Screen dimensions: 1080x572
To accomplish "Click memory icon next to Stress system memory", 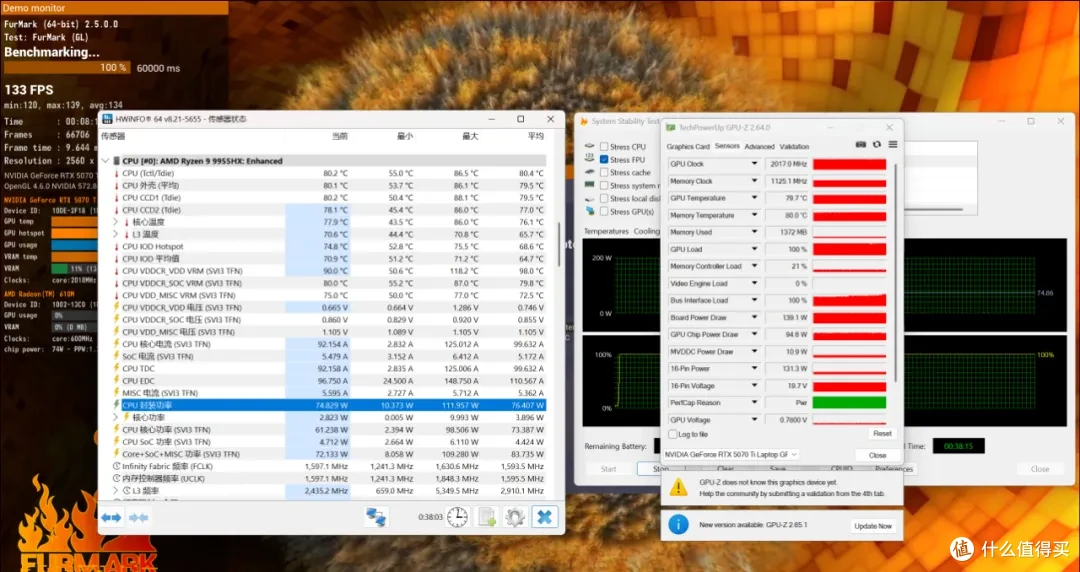I will [x=590, y=185].
